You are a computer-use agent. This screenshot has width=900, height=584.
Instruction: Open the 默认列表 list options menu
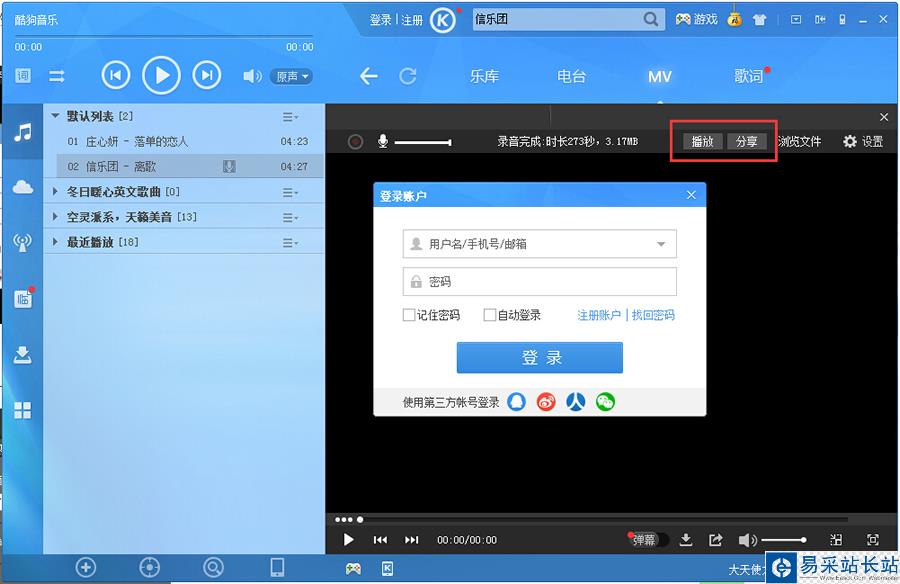click(290, 117)
